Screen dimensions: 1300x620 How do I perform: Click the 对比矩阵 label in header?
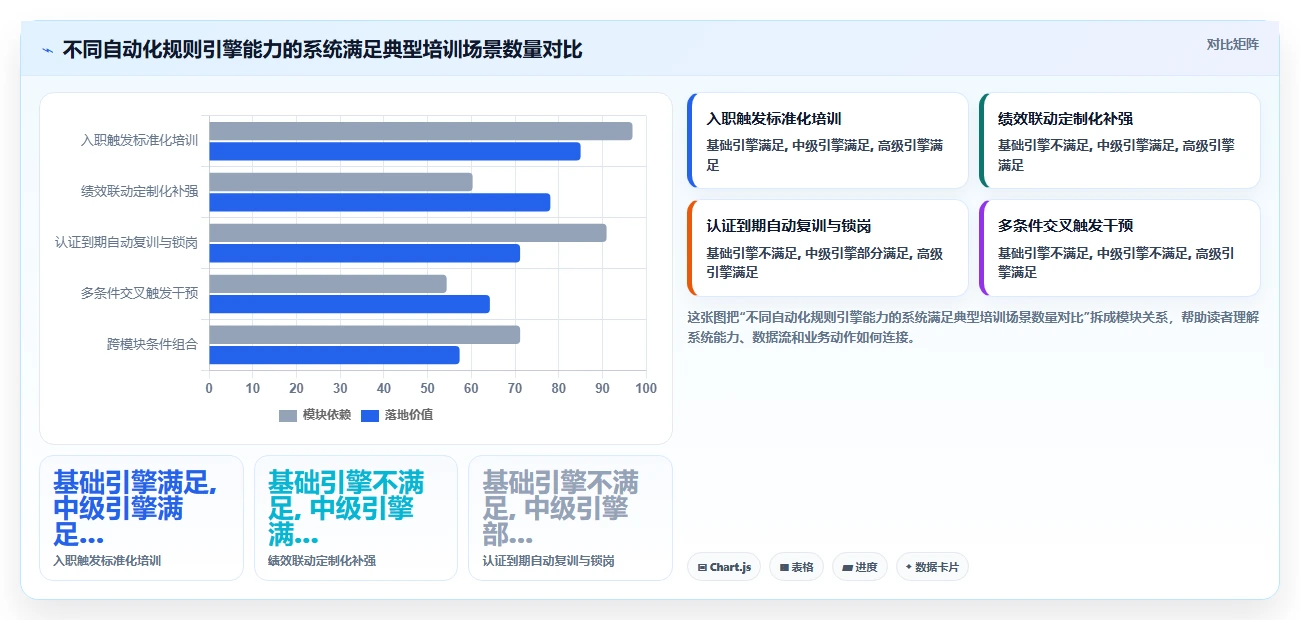(x=1232, y=44)
